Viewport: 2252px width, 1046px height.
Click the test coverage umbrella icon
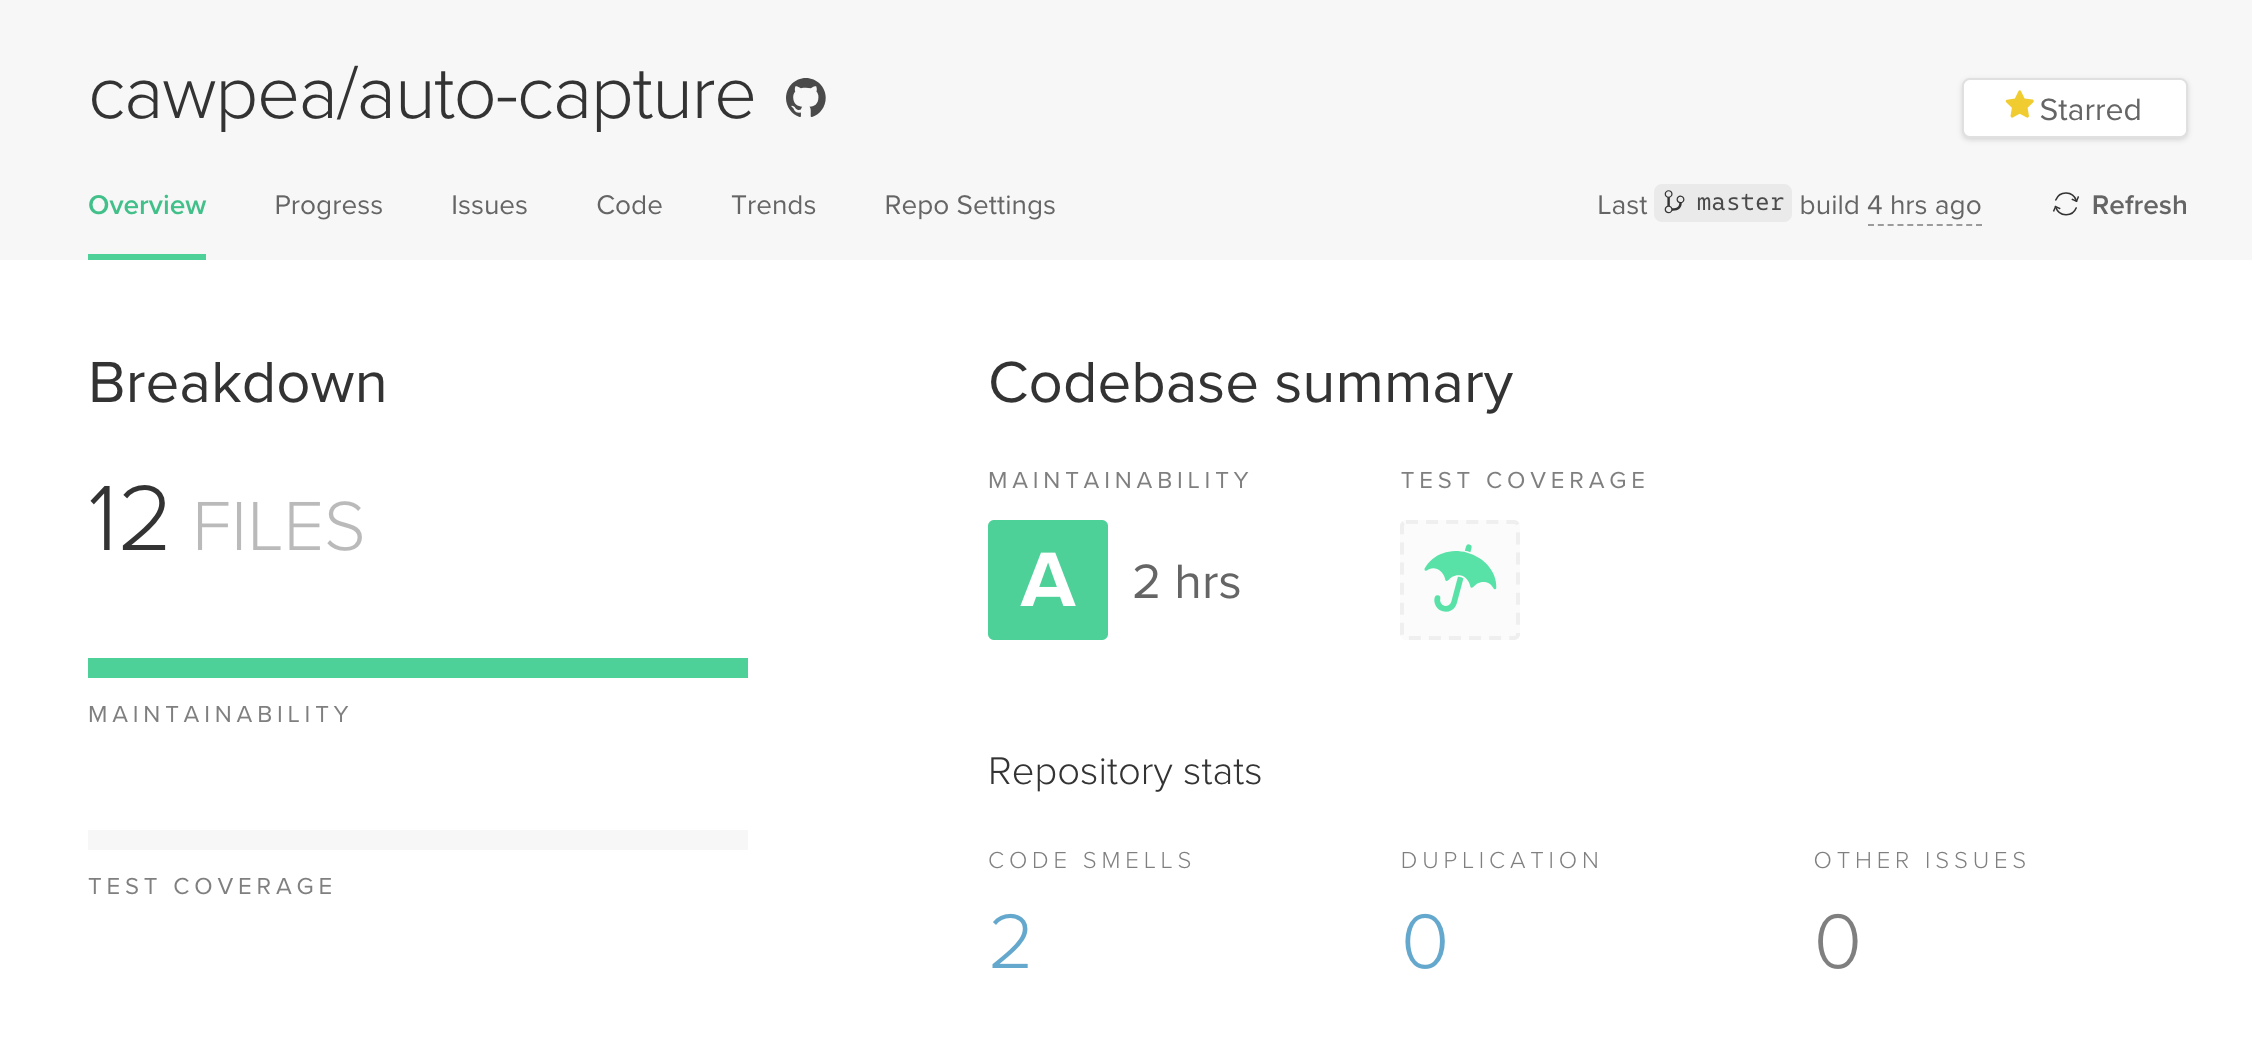(x=1459, y=580)
